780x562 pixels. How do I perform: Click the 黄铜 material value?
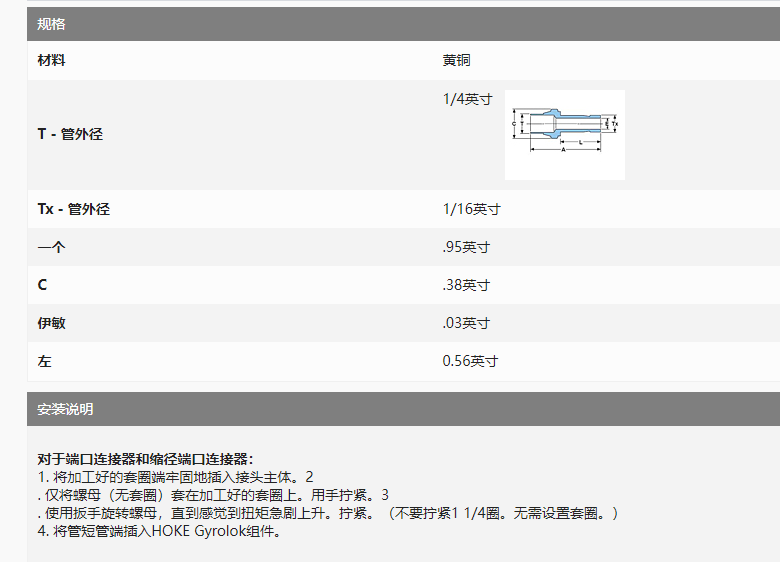click(457, 61)
